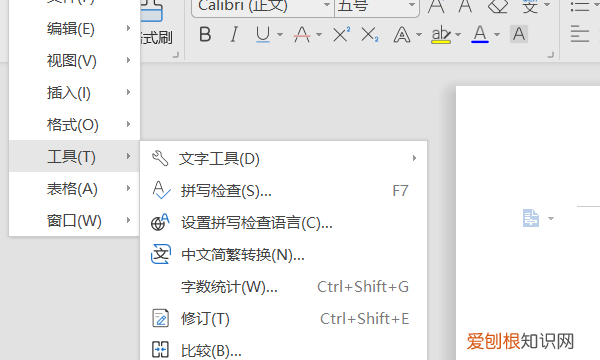Image resolution: width=600 pixels, height=360 pixels.
Task: Apply bullet list formatting
Action: [x=580, y=6]
